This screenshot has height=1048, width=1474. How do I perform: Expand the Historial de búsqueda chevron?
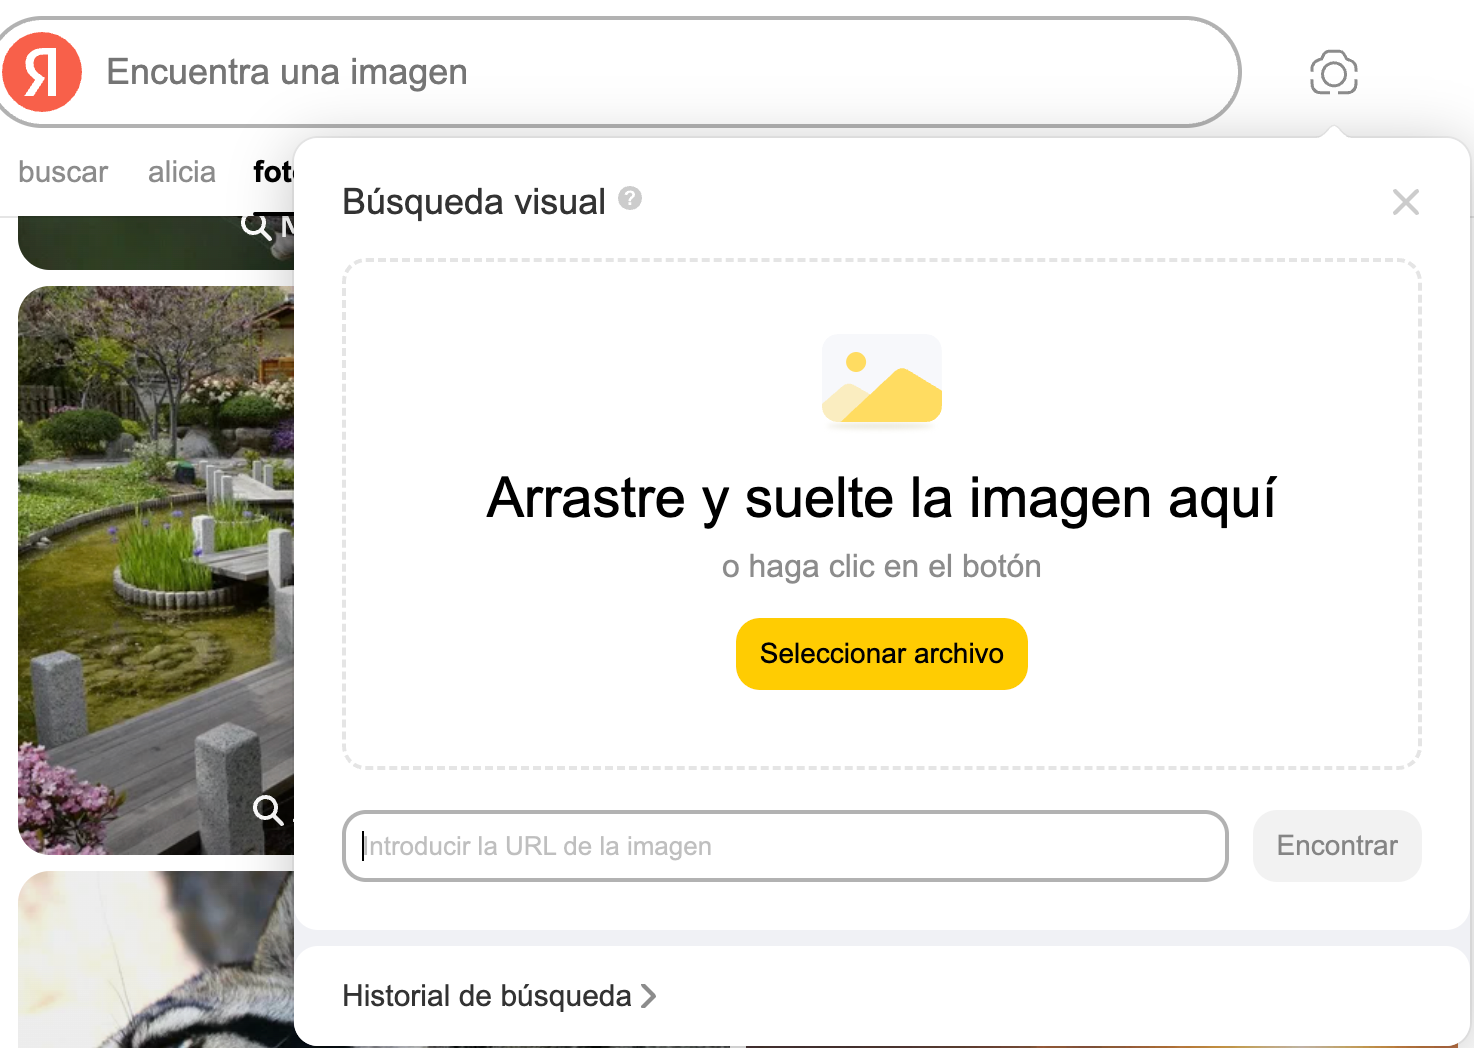tap(649, 996)
